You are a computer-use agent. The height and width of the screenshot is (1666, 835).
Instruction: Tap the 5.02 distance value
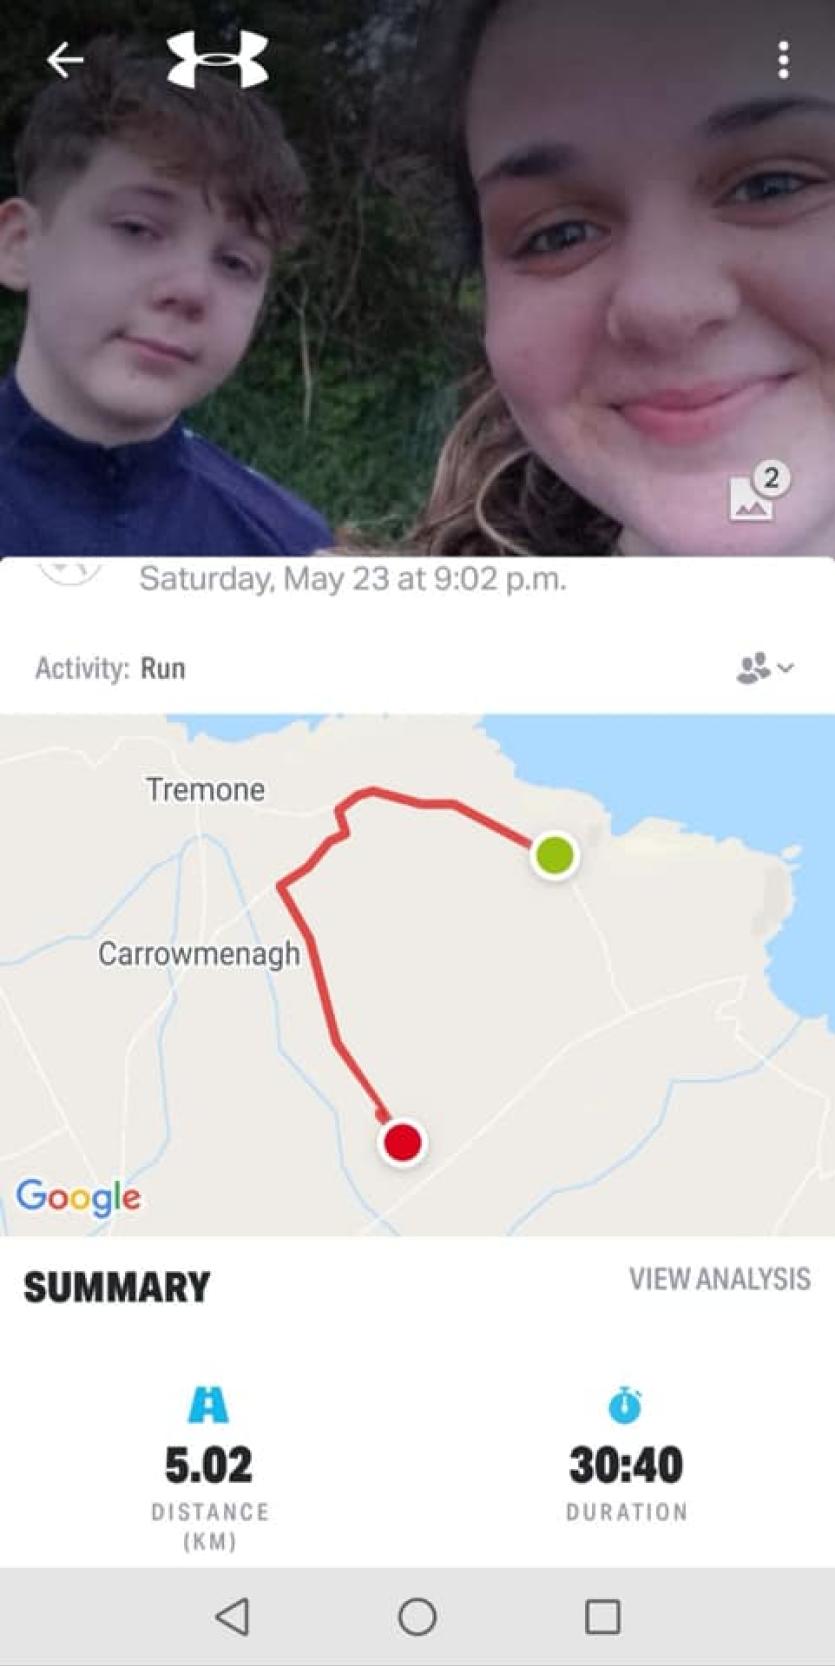(x=209, y=1465)
